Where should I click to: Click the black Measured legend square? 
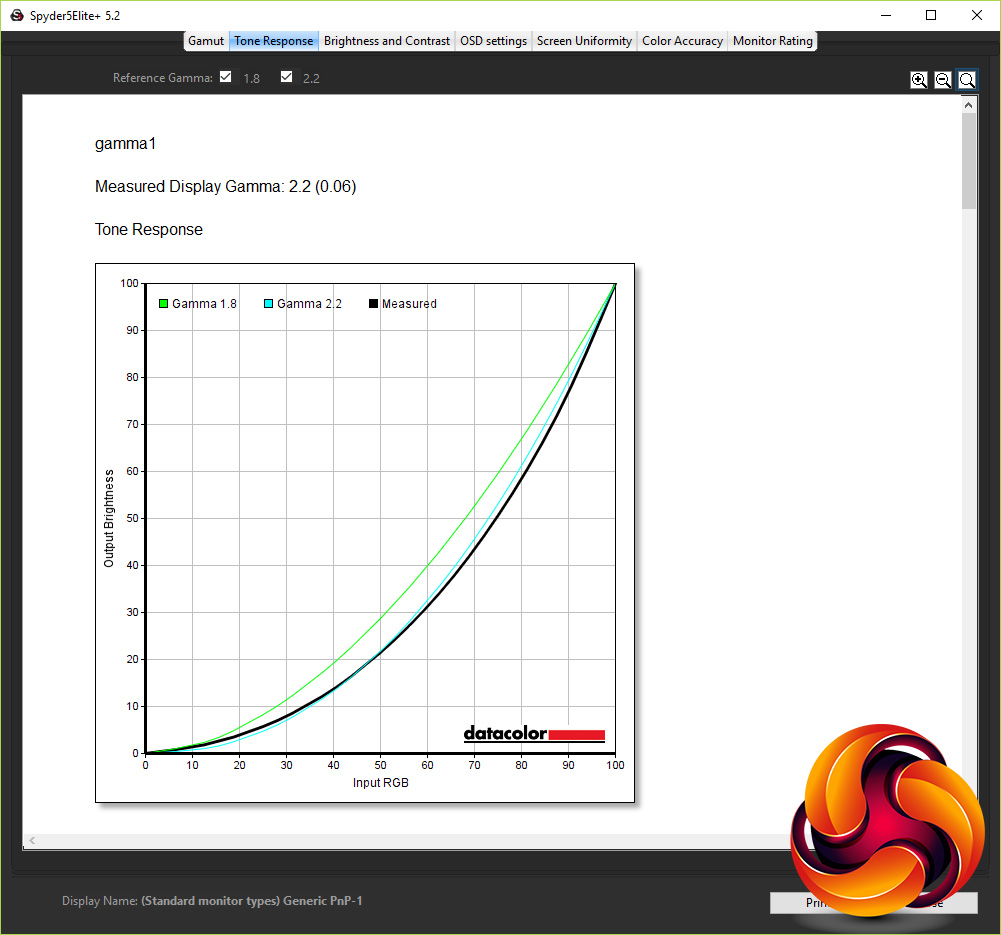tap(373, 304)
